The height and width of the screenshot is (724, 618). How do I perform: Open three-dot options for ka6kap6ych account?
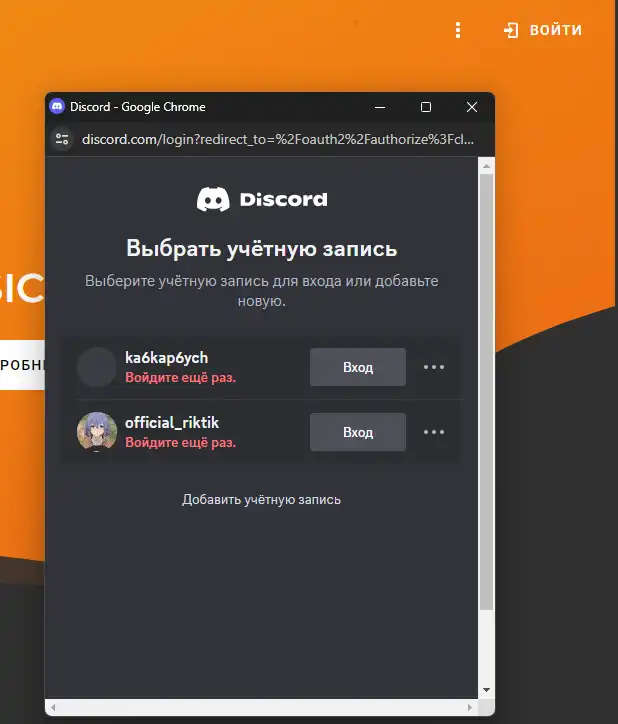[434, 367]
